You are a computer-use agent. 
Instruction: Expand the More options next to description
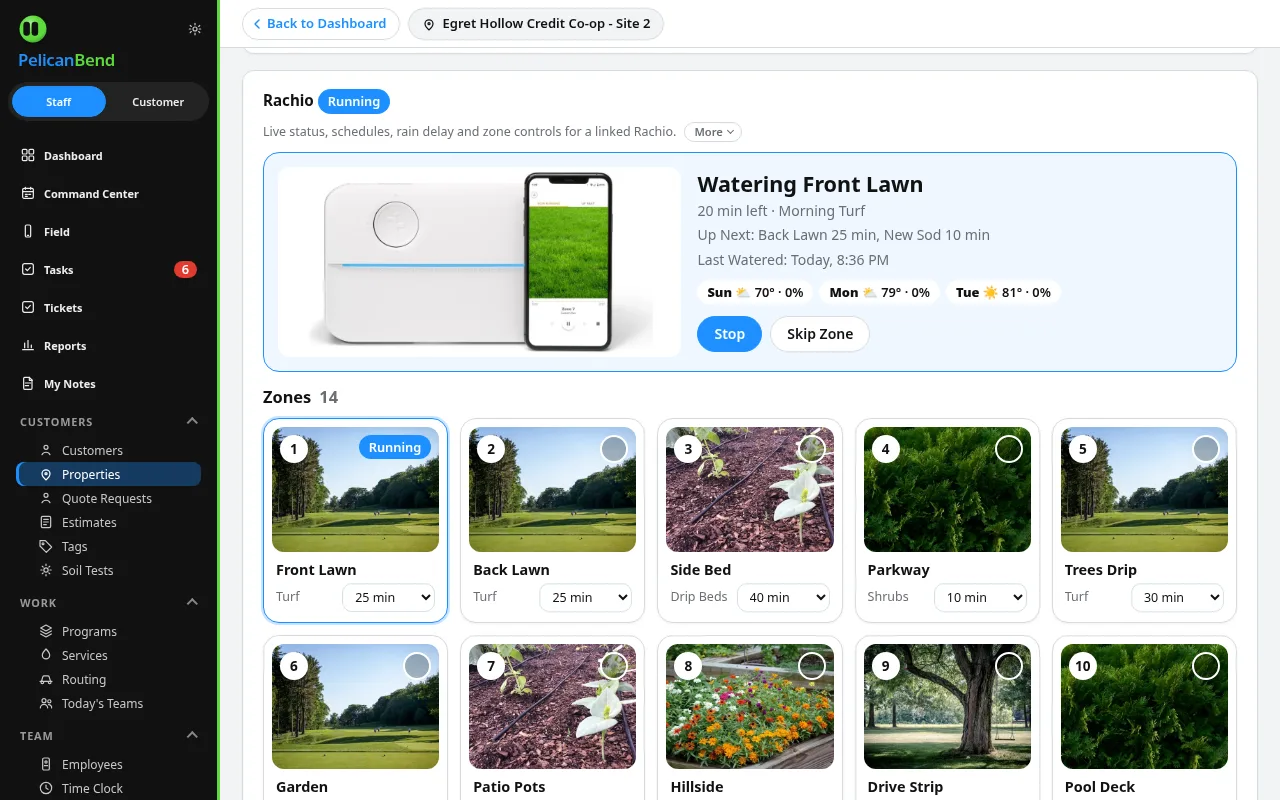pyautogui.click(x=713, y=132)
